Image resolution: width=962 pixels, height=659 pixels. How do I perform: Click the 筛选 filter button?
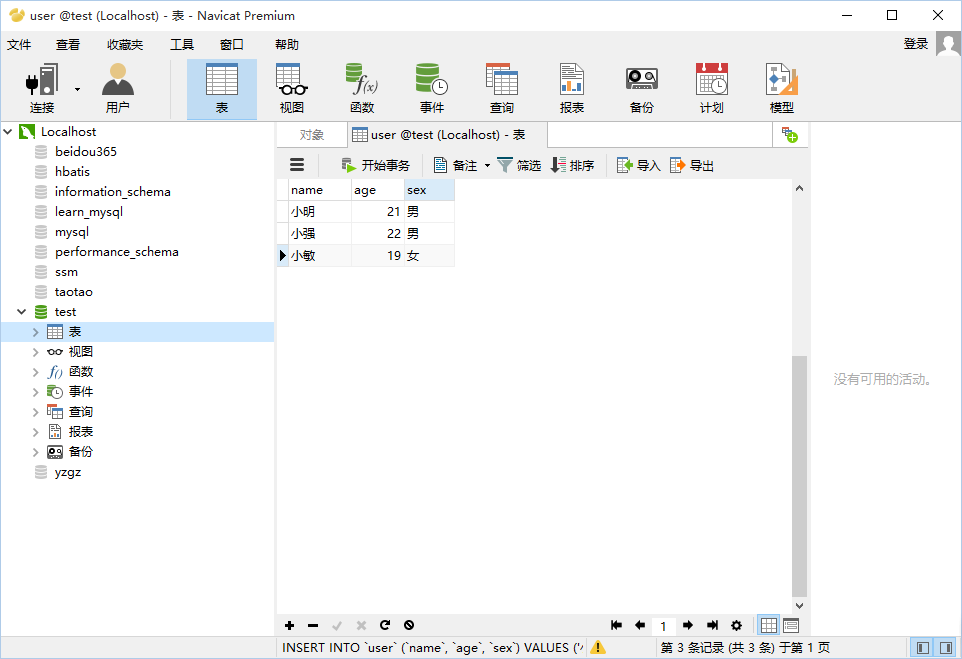tap(519, 165)
